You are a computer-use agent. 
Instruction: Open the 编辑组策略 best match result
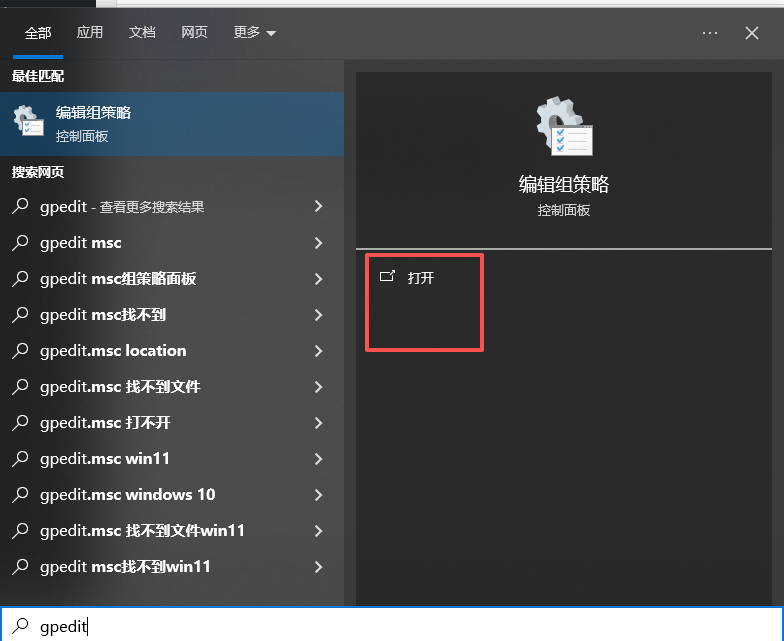tap(172, 124)
